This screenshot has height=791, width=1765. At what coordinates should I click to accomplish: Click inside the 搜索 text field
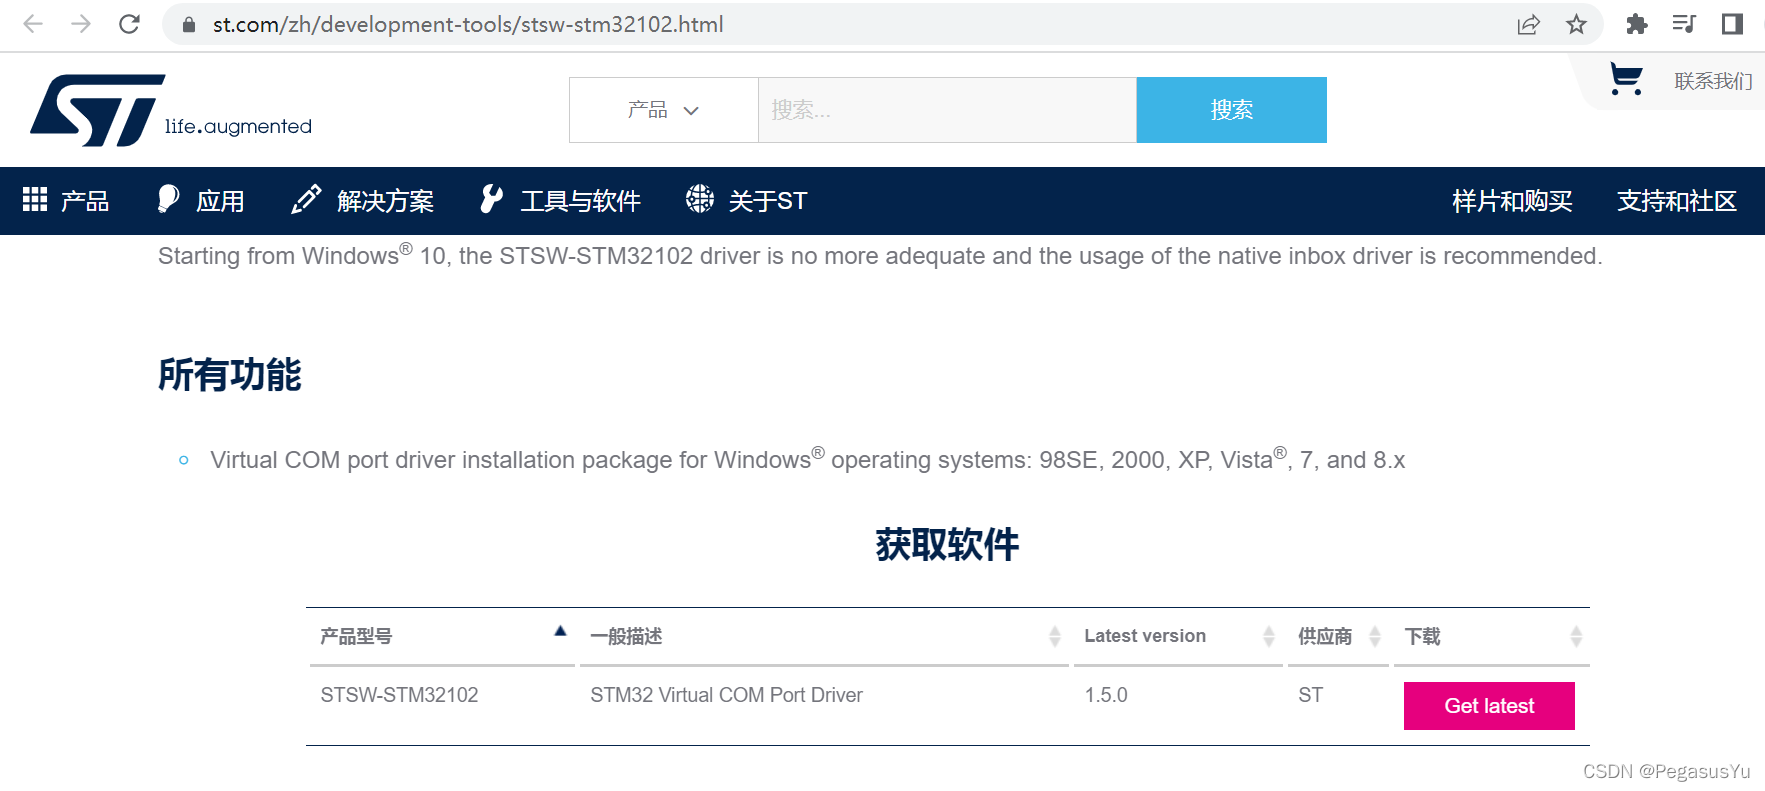(x=947, y=110)
